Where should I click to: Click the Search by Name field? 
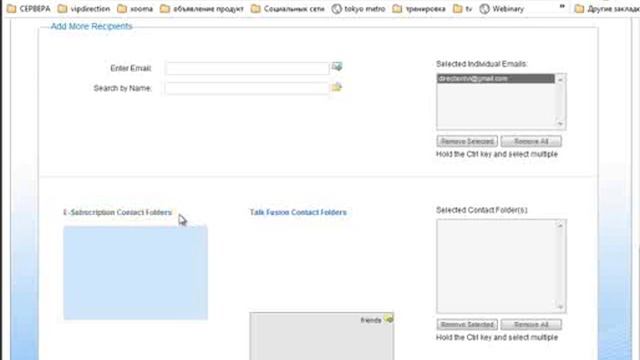point(247,88)
